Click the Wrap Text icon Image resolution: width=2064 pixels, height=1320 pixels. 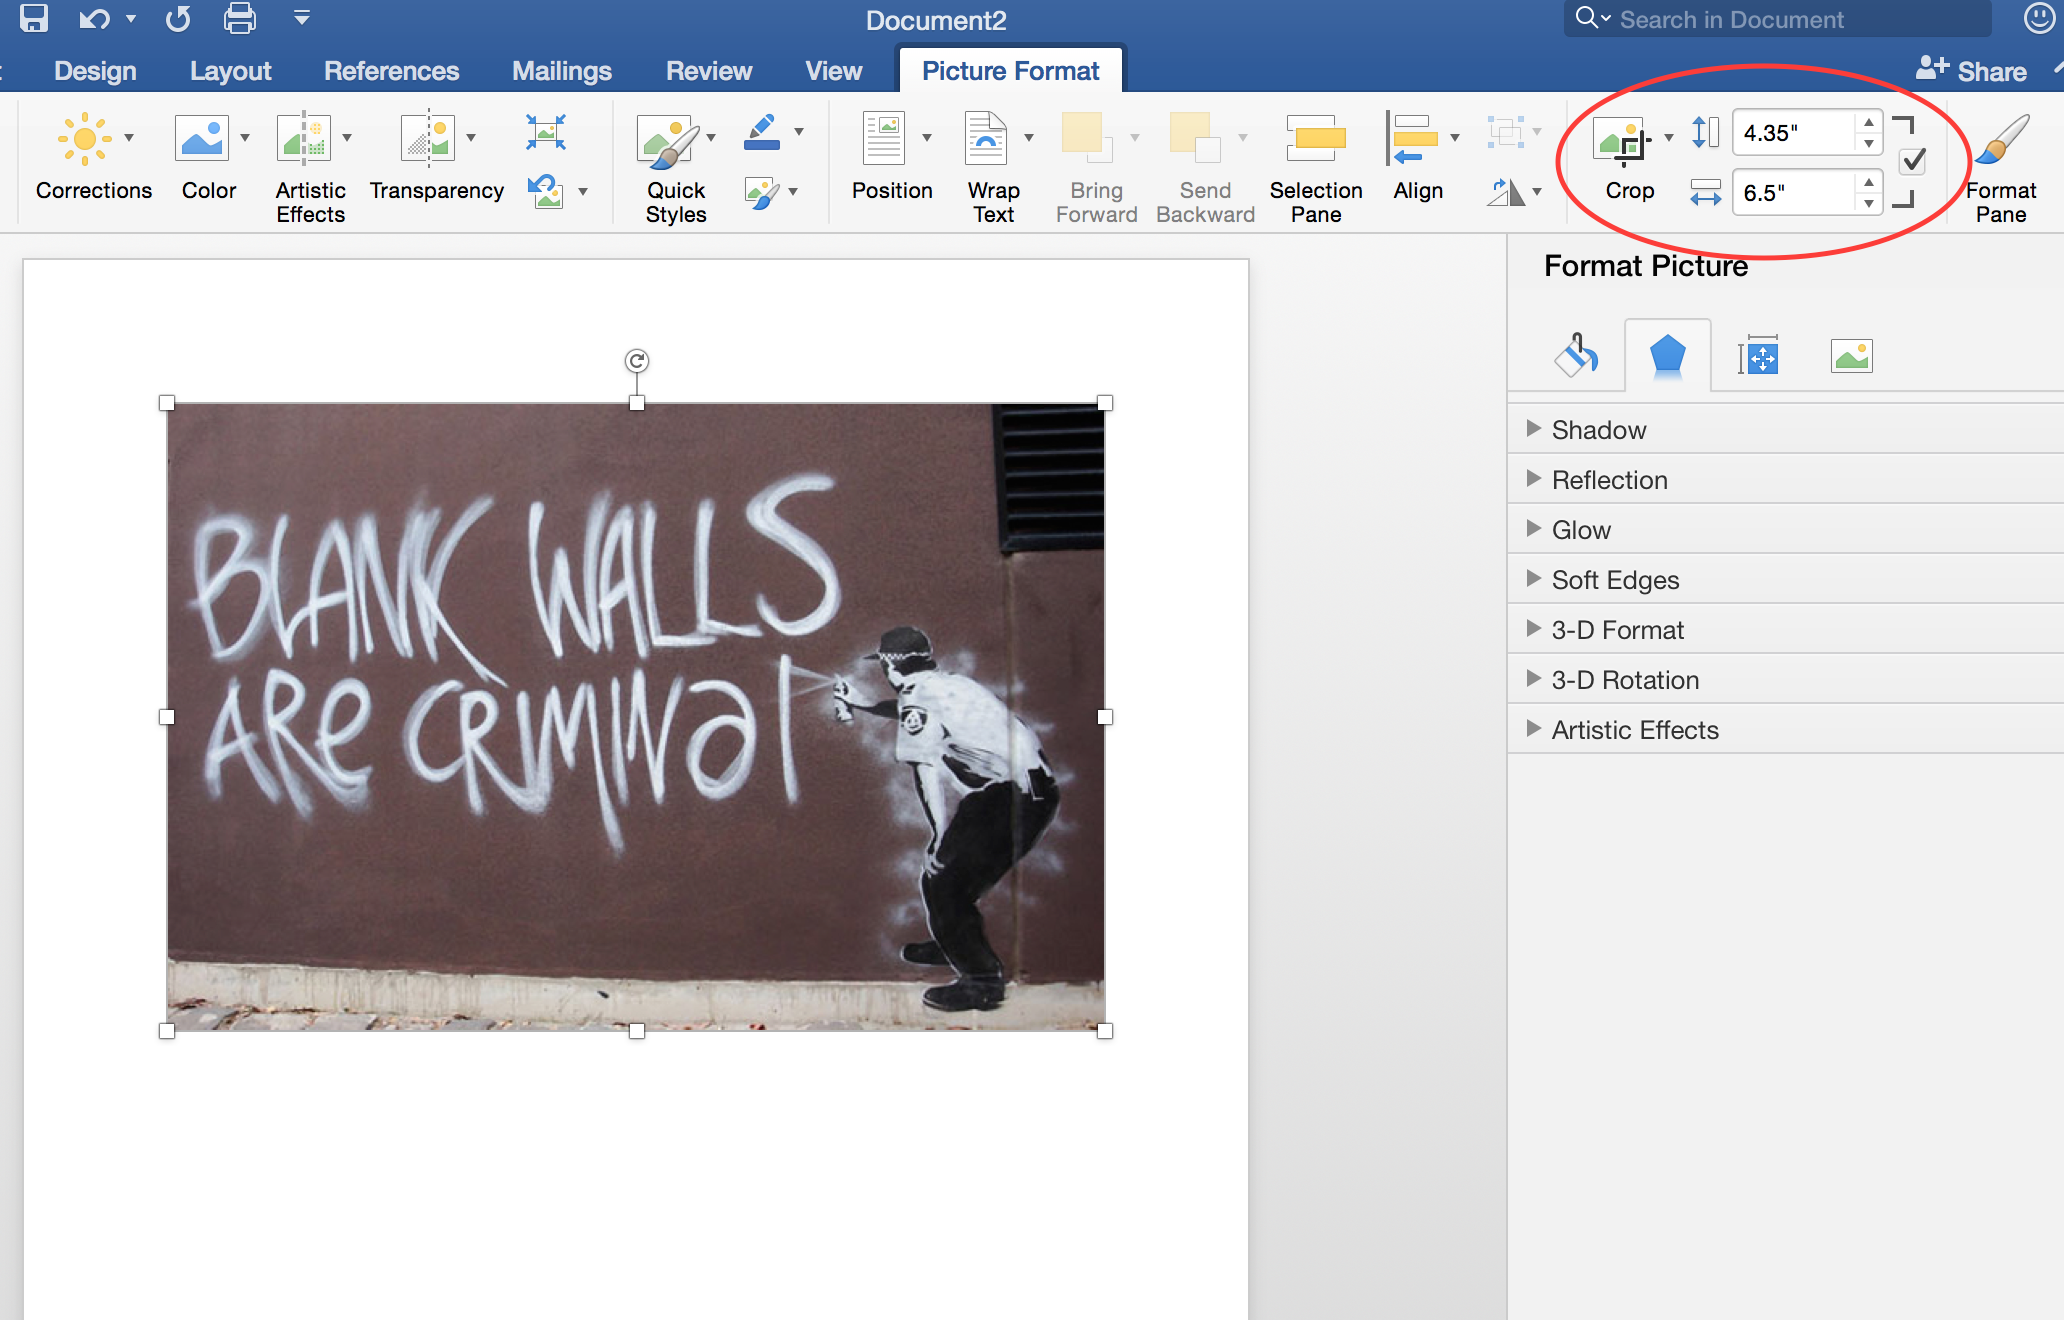pyautogui.click(x=986, y=138)
